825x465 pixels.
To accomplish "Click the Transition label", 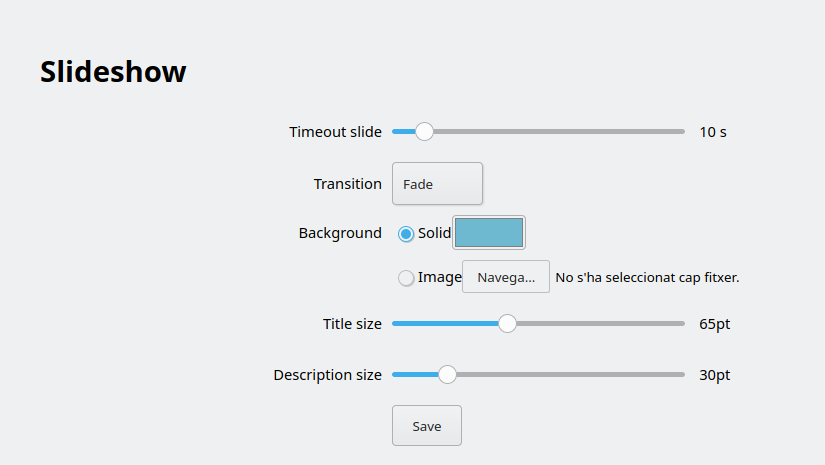I will (347, 184).
